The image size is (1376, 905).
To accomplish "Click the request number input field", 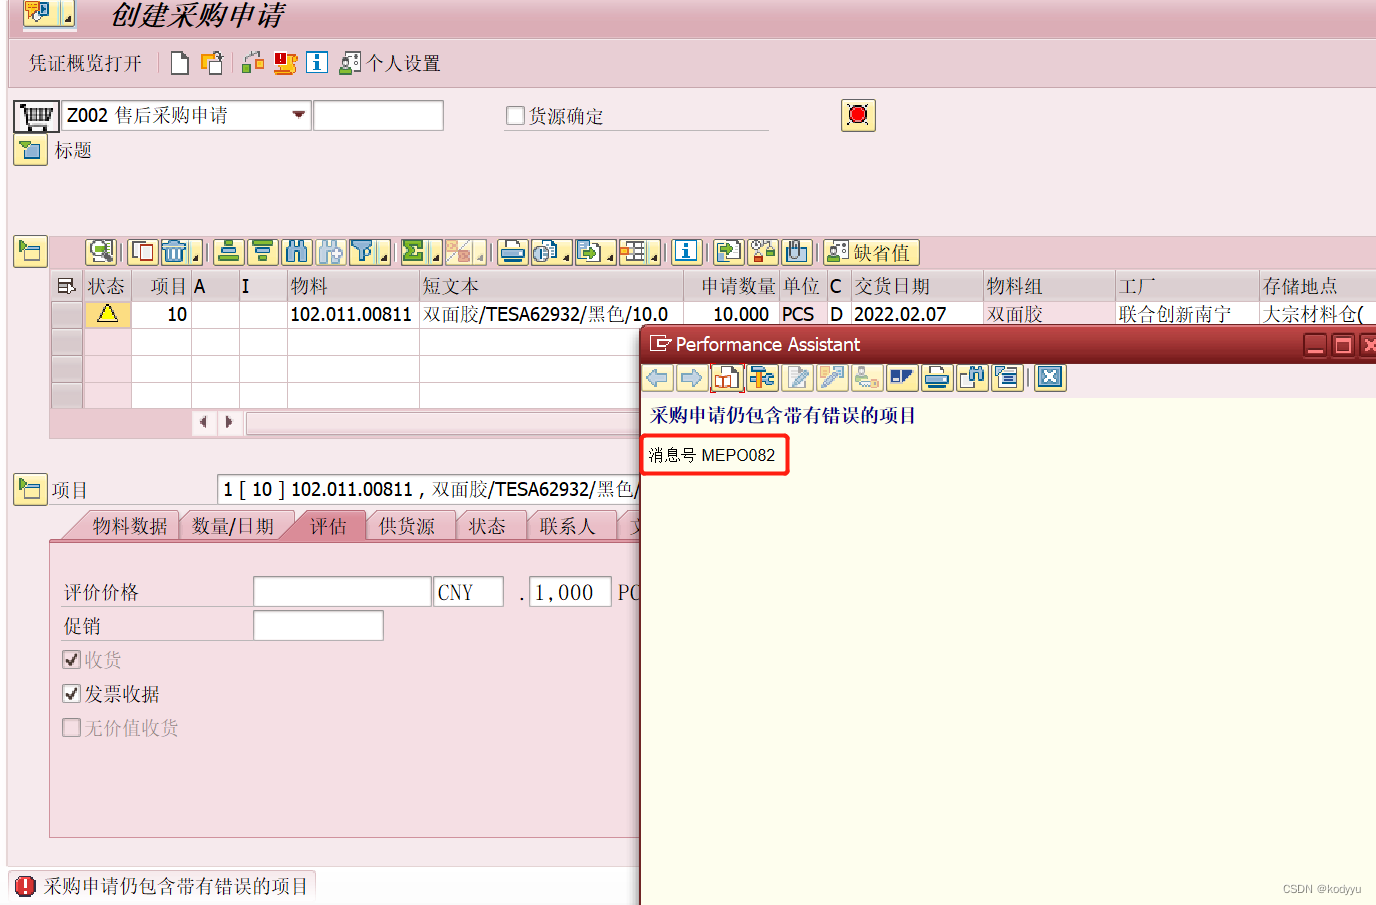I will 378,115.
